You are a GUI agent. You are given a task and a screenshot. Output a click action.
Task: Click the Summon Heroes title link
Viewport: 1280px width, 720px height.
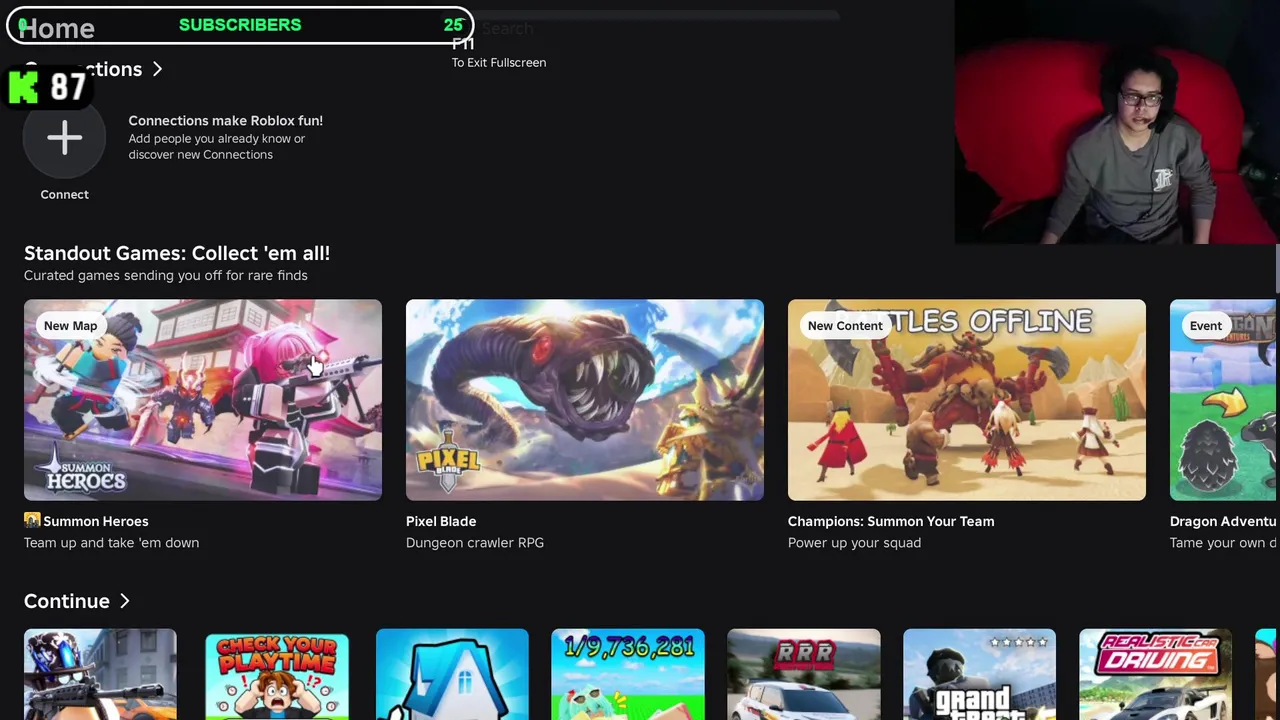coord(96,521)
